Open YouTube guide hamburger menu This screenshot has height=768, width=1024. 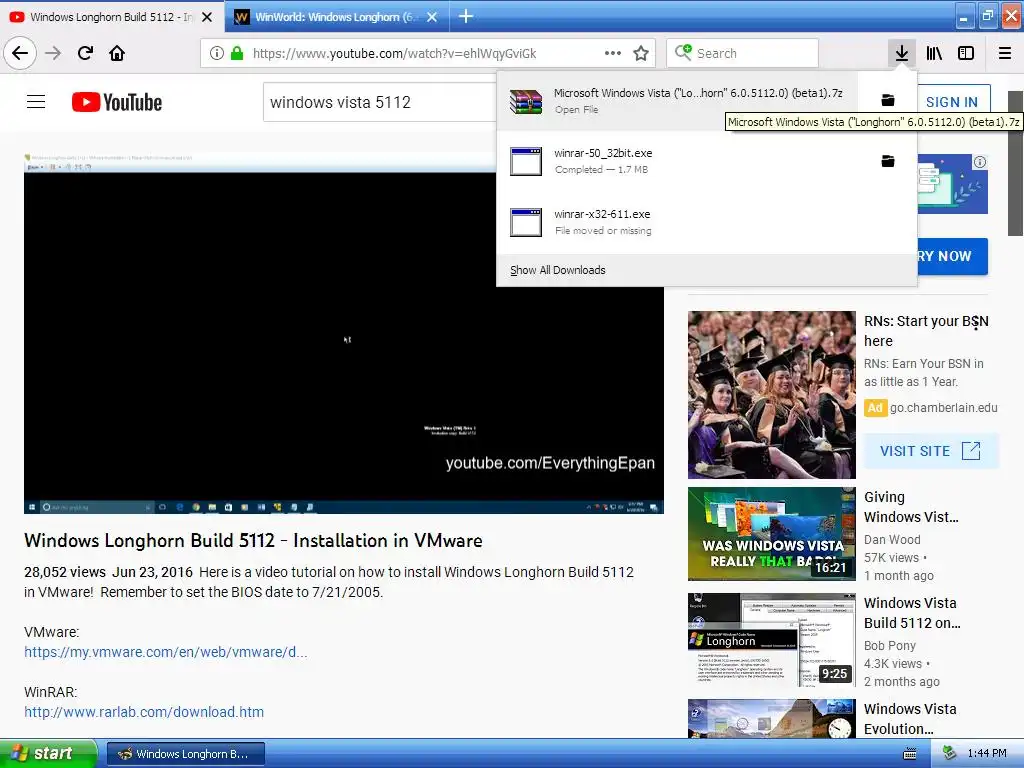click(36, 102)
